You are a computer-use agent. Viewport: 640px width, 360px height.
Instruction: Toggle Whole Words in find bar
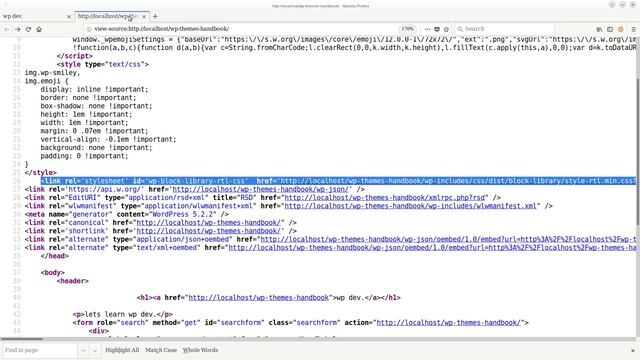point(200,350)
